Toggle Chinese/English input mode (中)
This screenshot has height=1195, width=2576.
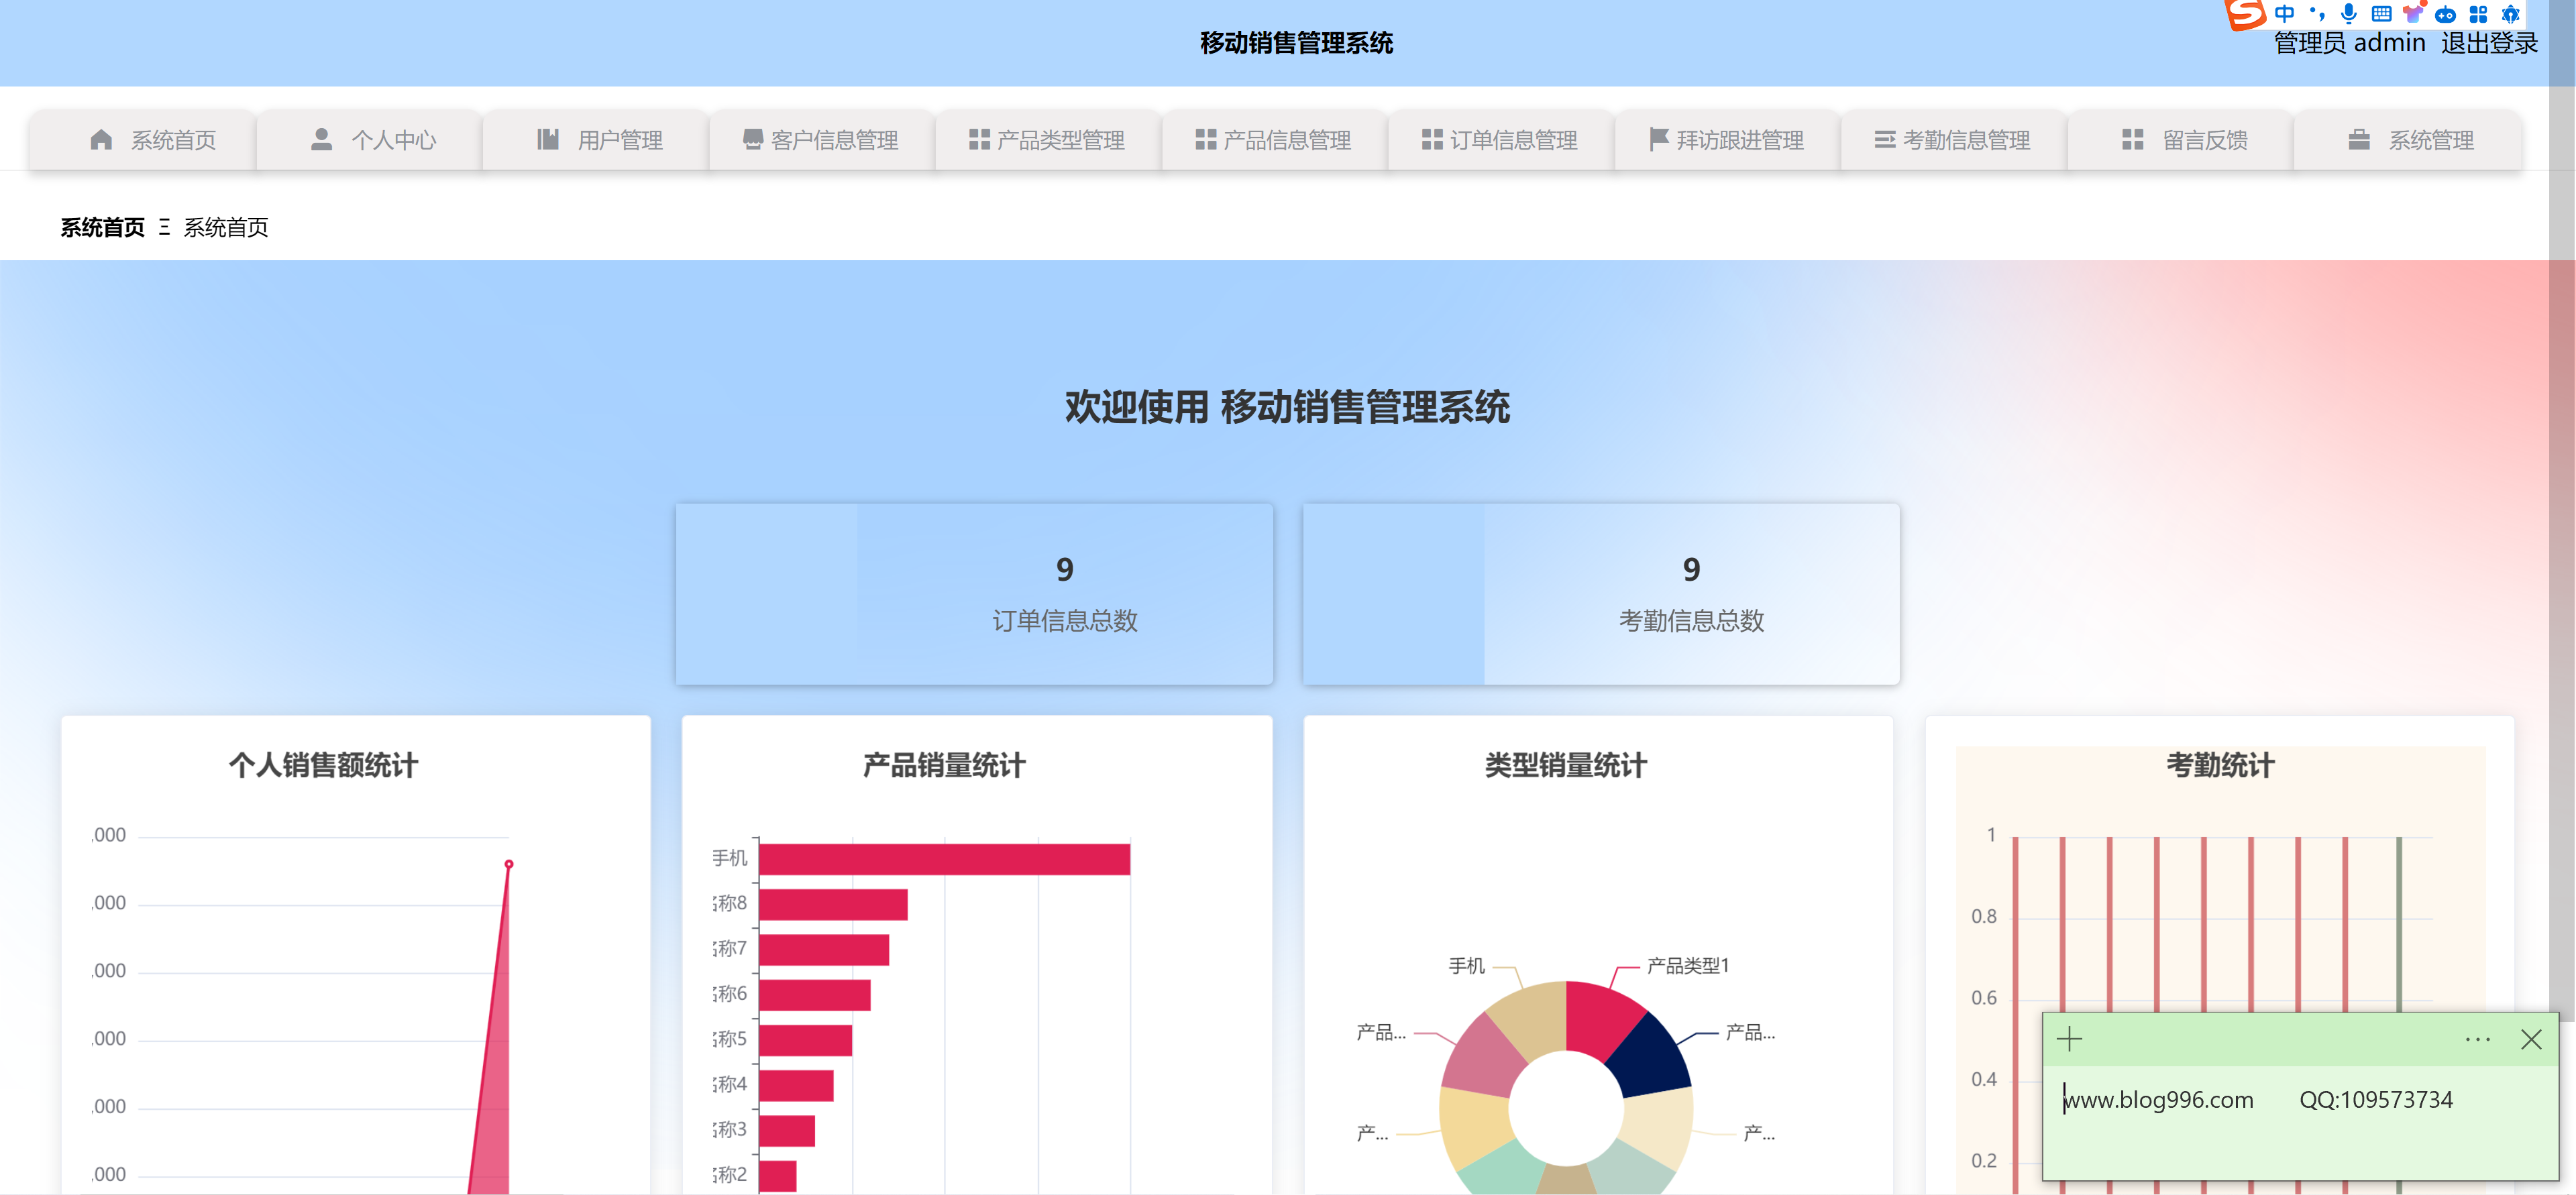[x=2285, y=13]
